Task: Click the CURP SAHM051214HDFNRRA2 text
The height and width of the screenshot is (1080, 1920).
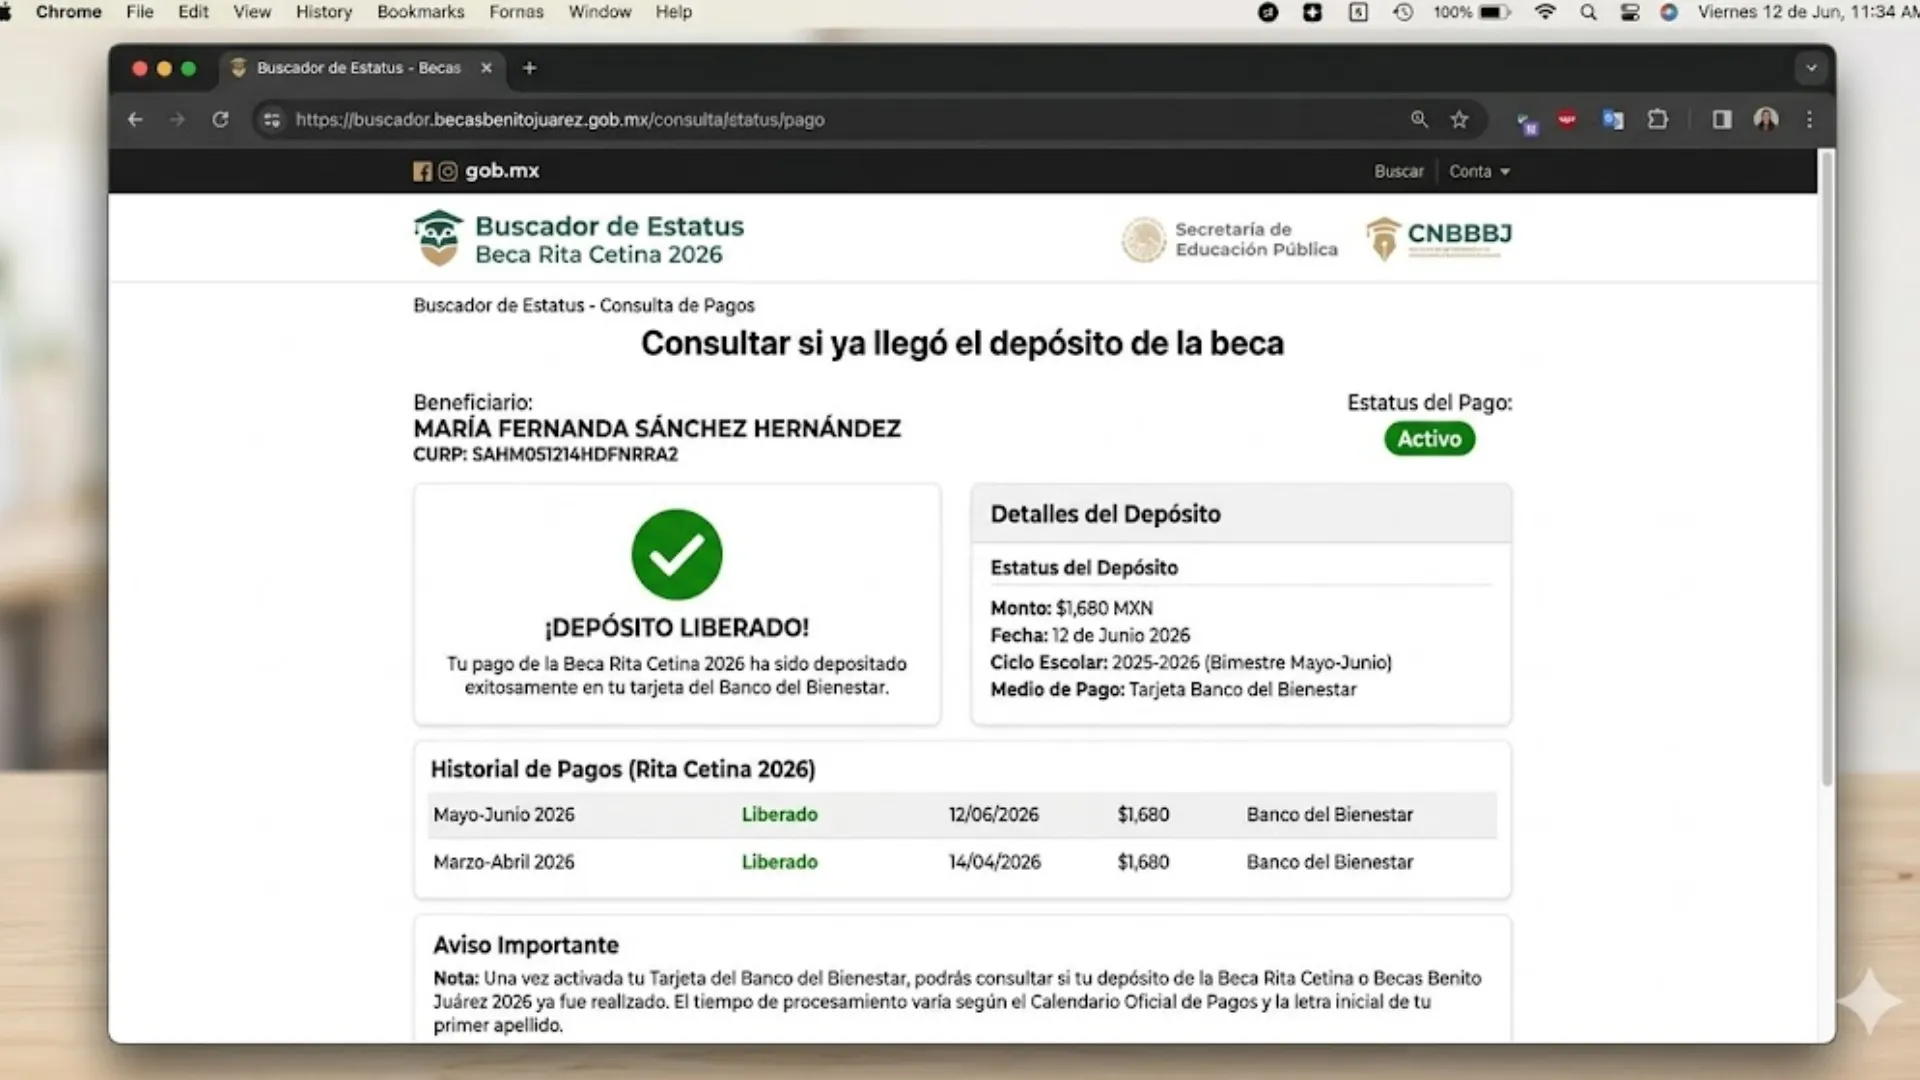Action: pos(546,455)
